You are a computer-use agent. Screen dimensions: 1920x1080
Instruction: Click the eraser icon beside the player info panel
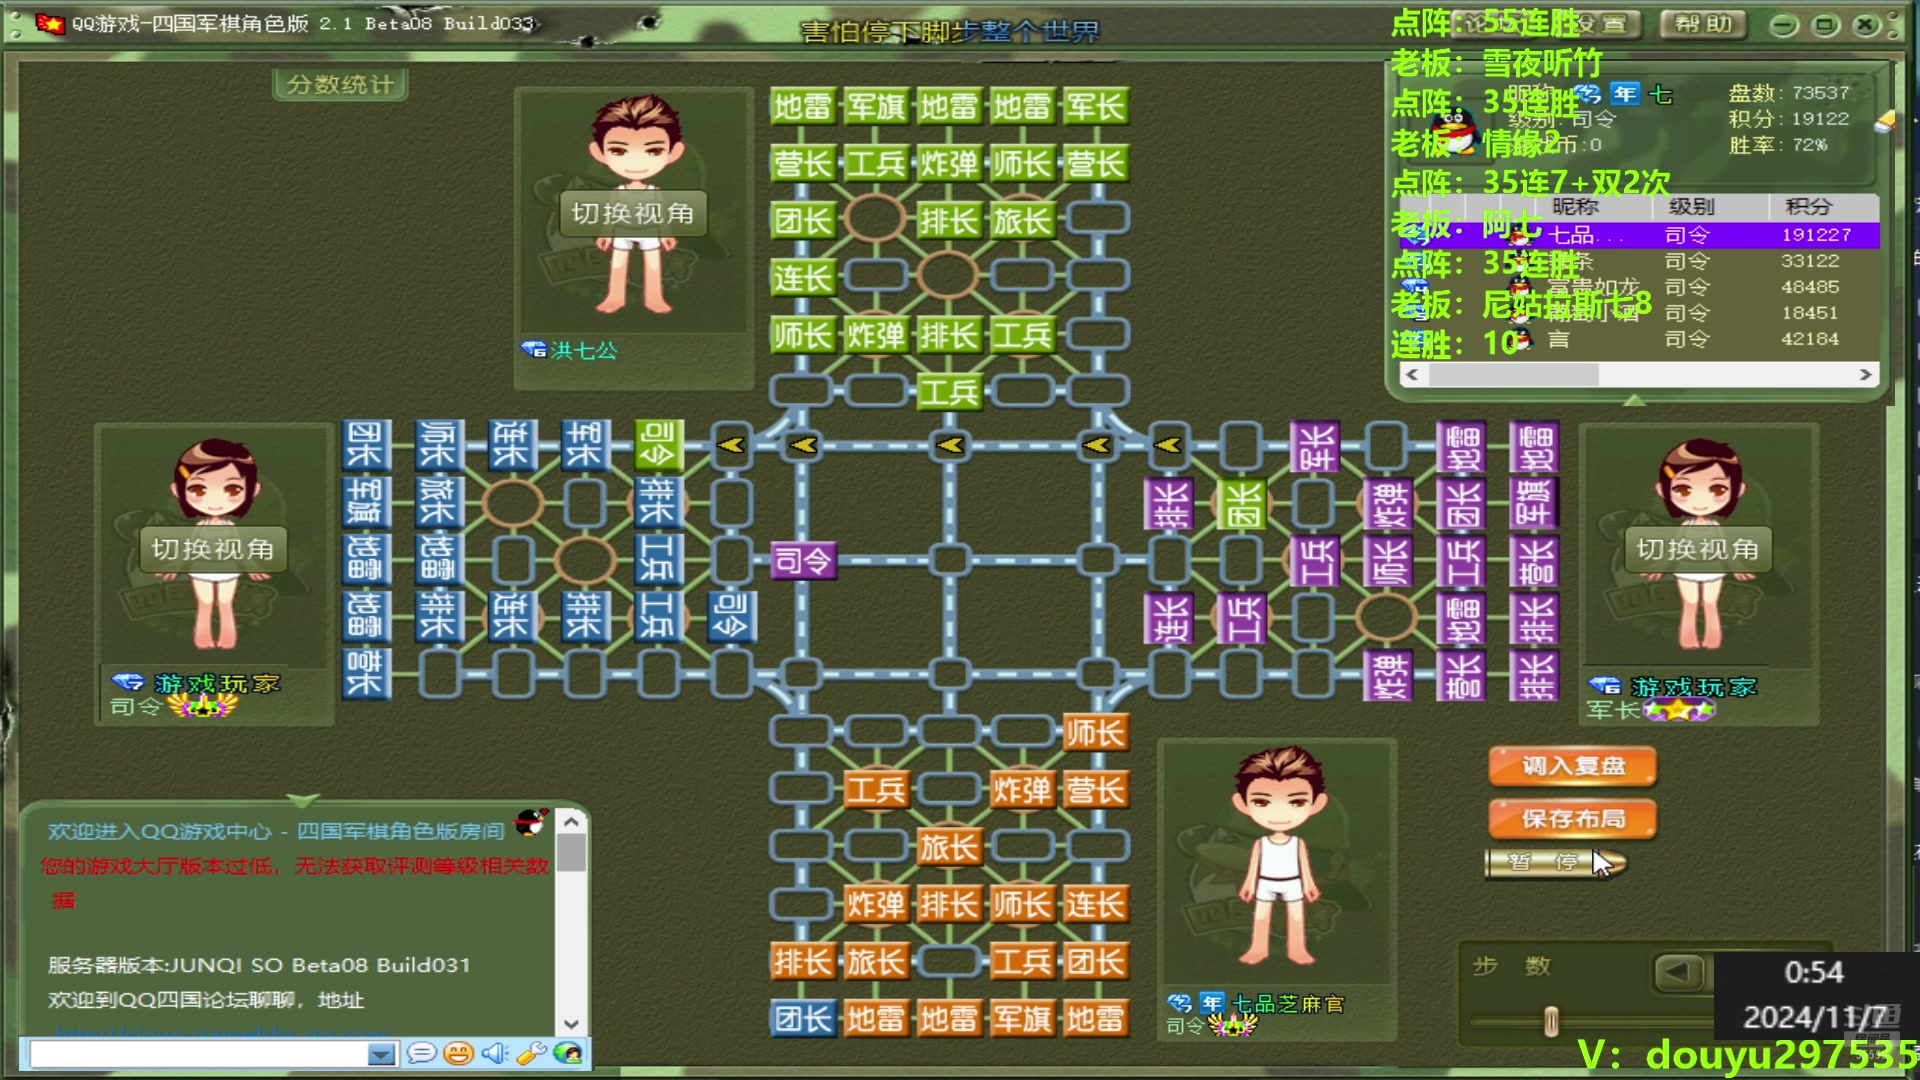(1884, 122)
